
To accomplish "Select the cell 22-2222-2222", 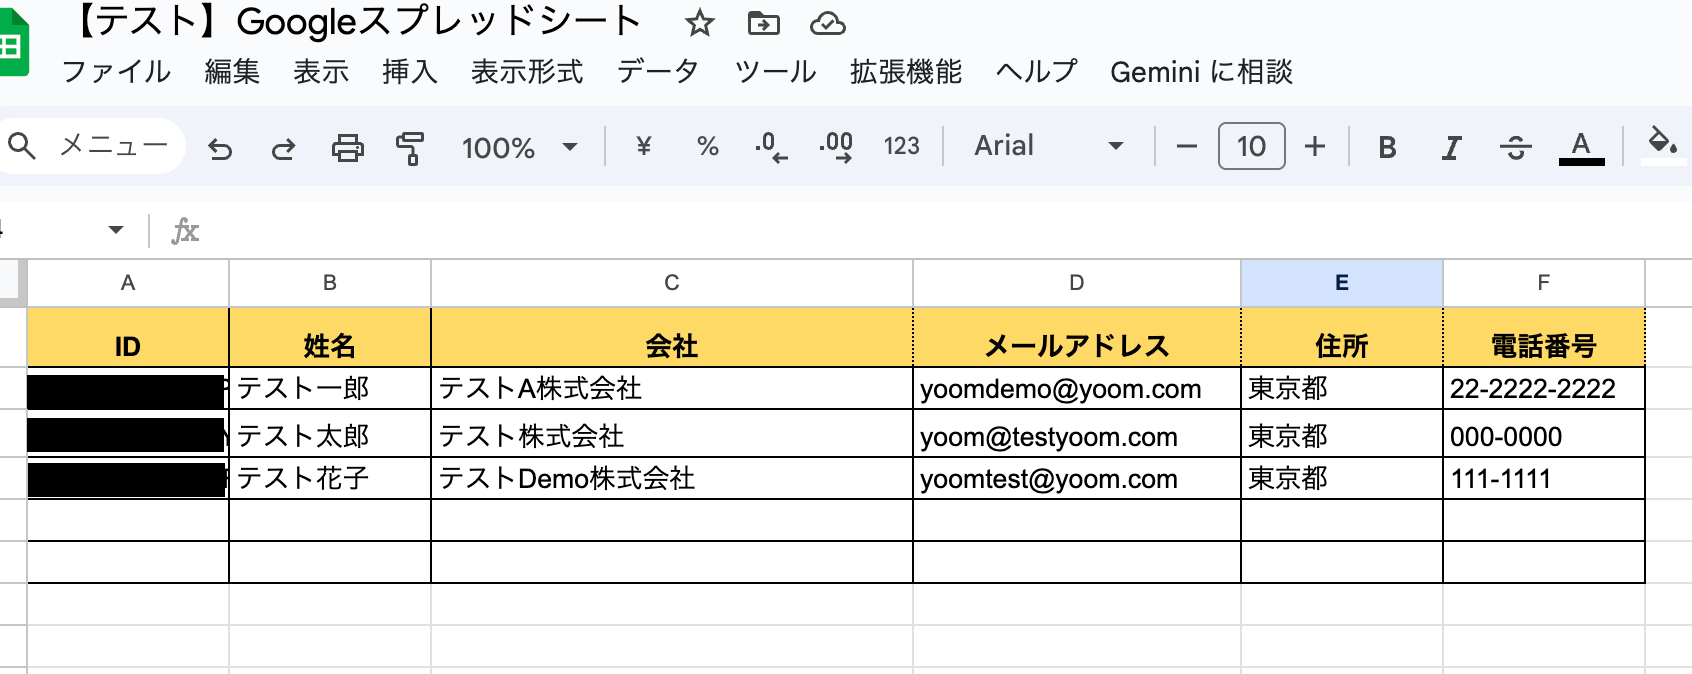I will pos(1544,389).
